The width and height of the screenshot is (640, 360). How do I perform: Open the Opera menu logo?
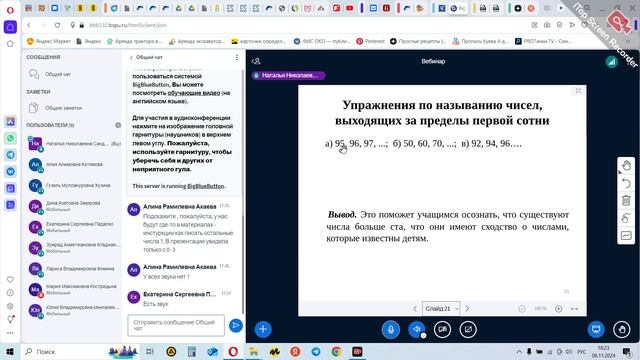coord(10,9)
